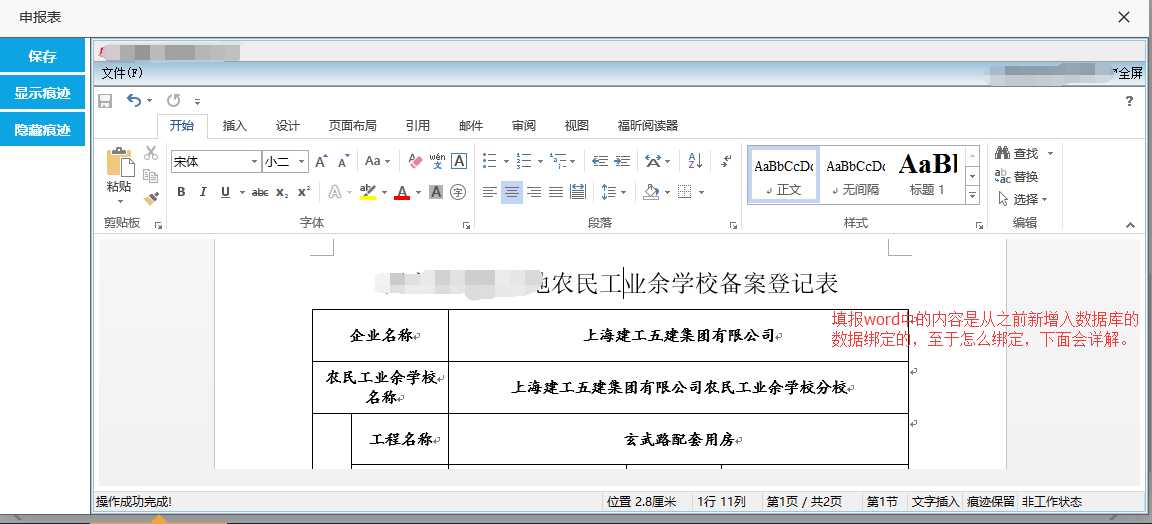This screenshot has height=524, width=1152.
Task: Click the 保存 button
Action: pyautogui.click(x=43, y=56)
